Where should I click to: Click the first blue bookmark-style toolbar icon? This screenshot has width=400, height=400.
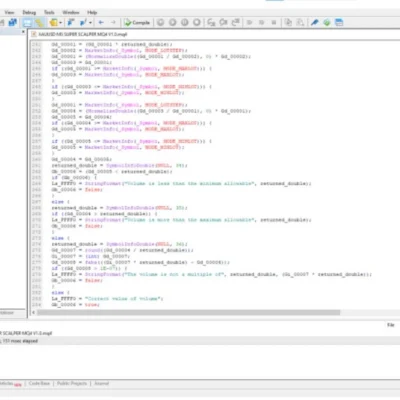point(71,22)
